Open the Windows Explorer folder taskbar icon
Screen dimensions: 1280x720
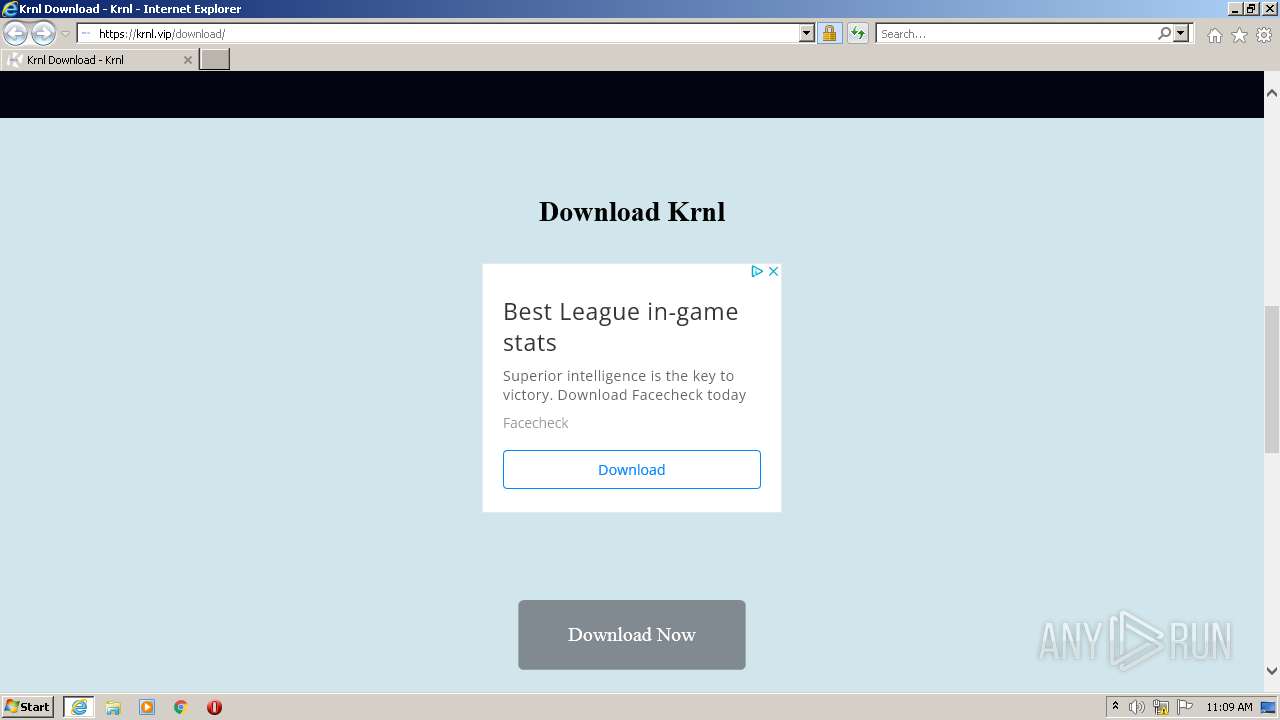[x=113, y=707]
